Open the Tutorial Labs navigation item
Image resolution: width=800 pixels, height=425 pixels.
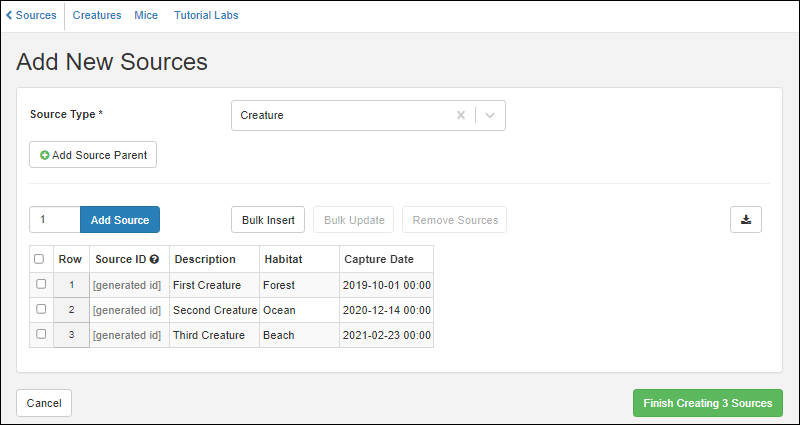coord(206,16)
